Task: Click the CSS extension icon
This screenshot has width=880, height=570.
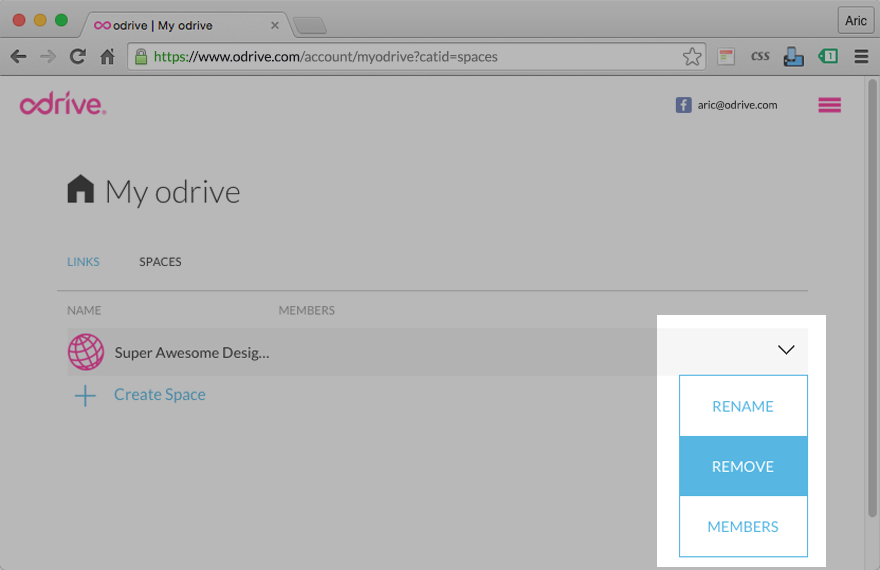Action: (760, 57)
